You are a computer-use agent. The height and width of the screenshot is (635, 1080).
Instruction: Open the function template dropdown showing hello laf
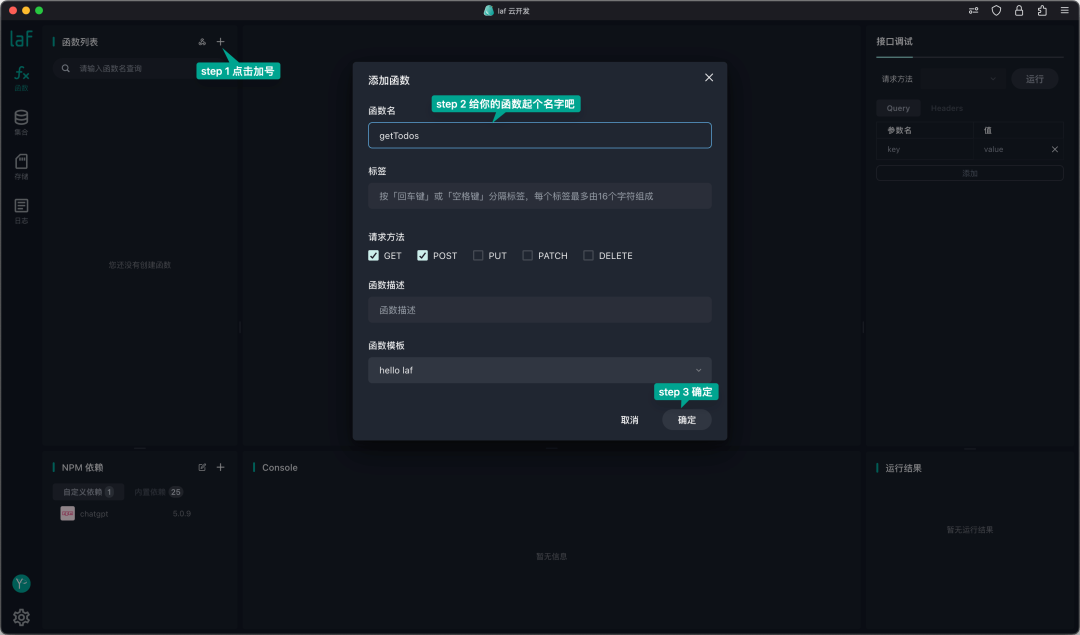click(539, 370)
